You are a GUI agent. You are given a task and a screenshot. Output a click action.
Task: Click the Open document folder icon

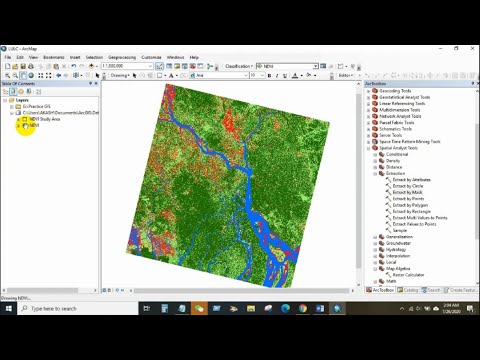tap(15, 66)
